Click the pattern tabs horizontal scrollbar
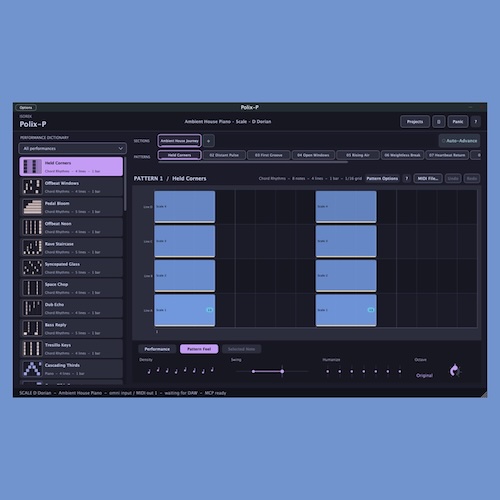The height and width of the screenshot is (500, 500). click(x=253, y=162)
